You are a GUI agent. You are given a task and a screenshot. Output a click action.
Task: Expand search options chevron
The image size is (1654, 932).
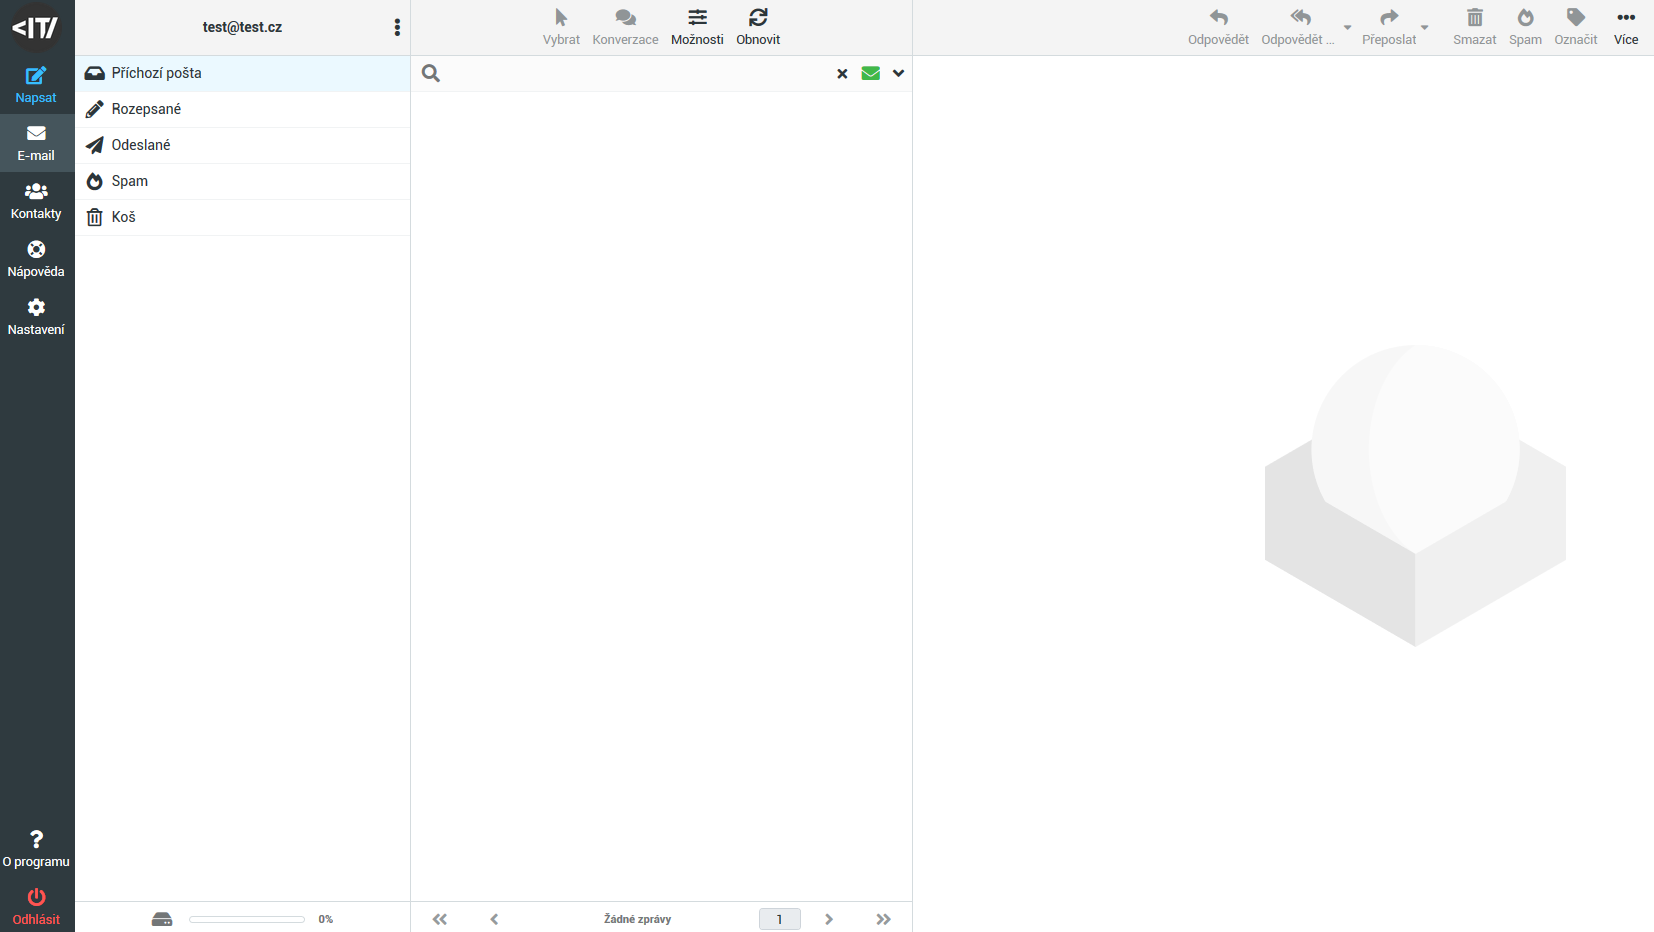pos(898,73)
